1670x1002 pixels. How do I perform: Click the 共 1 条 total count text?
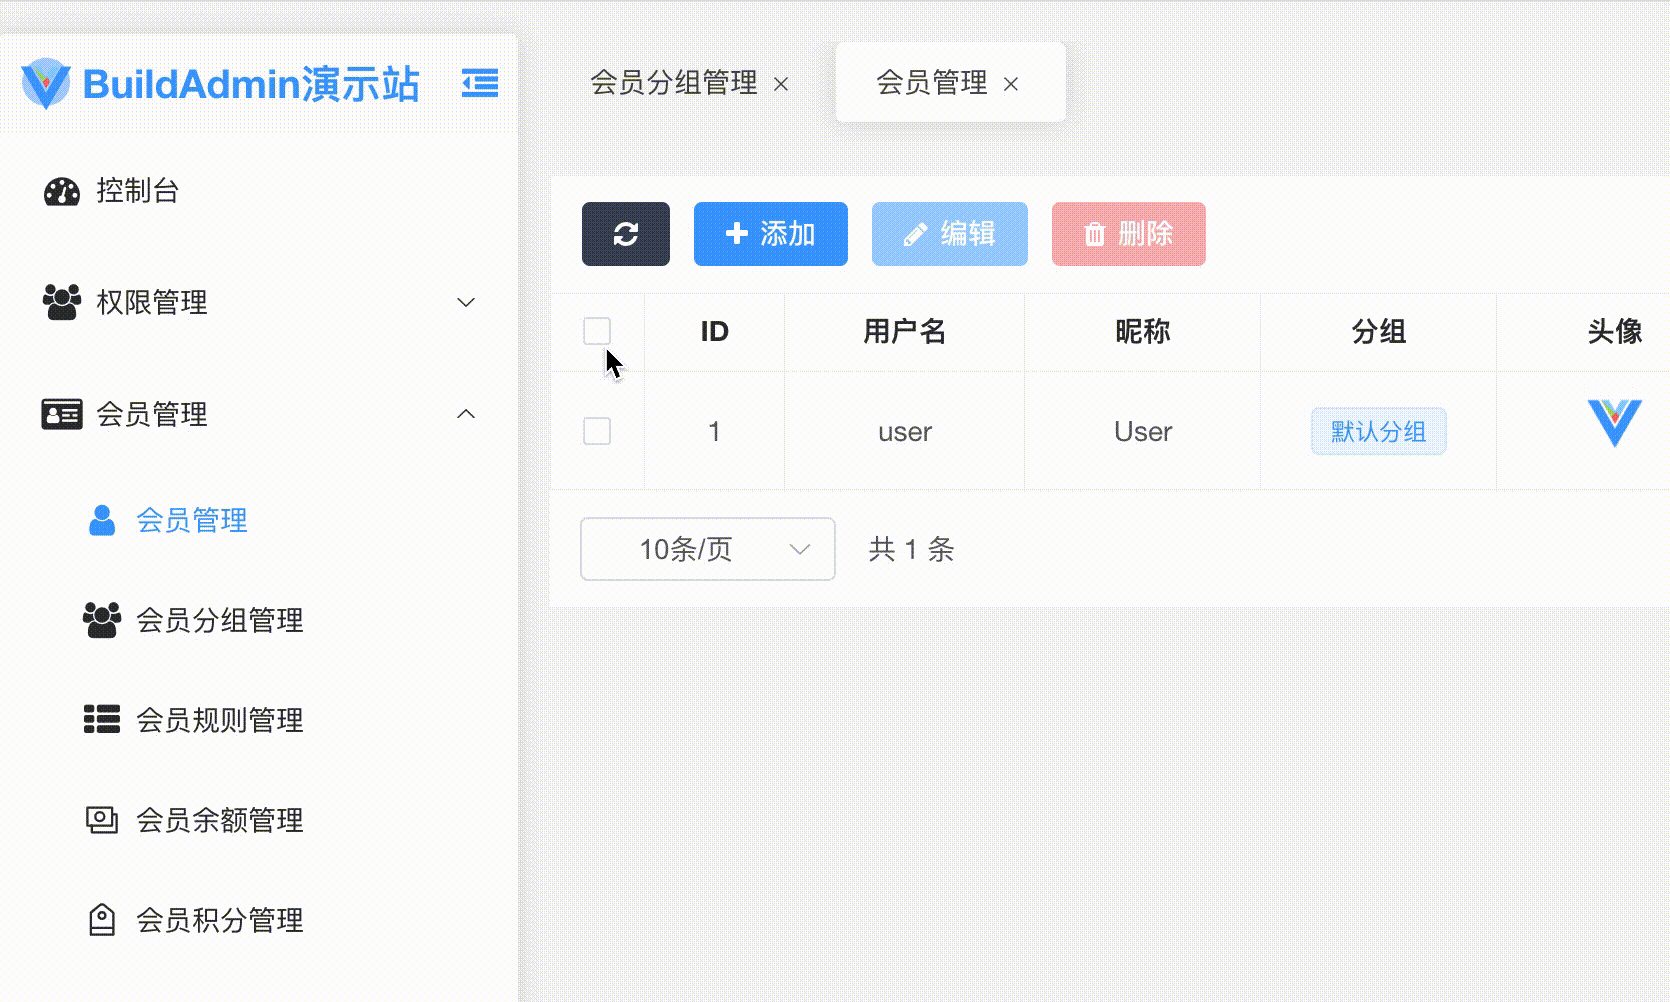[x=912, y=549]
